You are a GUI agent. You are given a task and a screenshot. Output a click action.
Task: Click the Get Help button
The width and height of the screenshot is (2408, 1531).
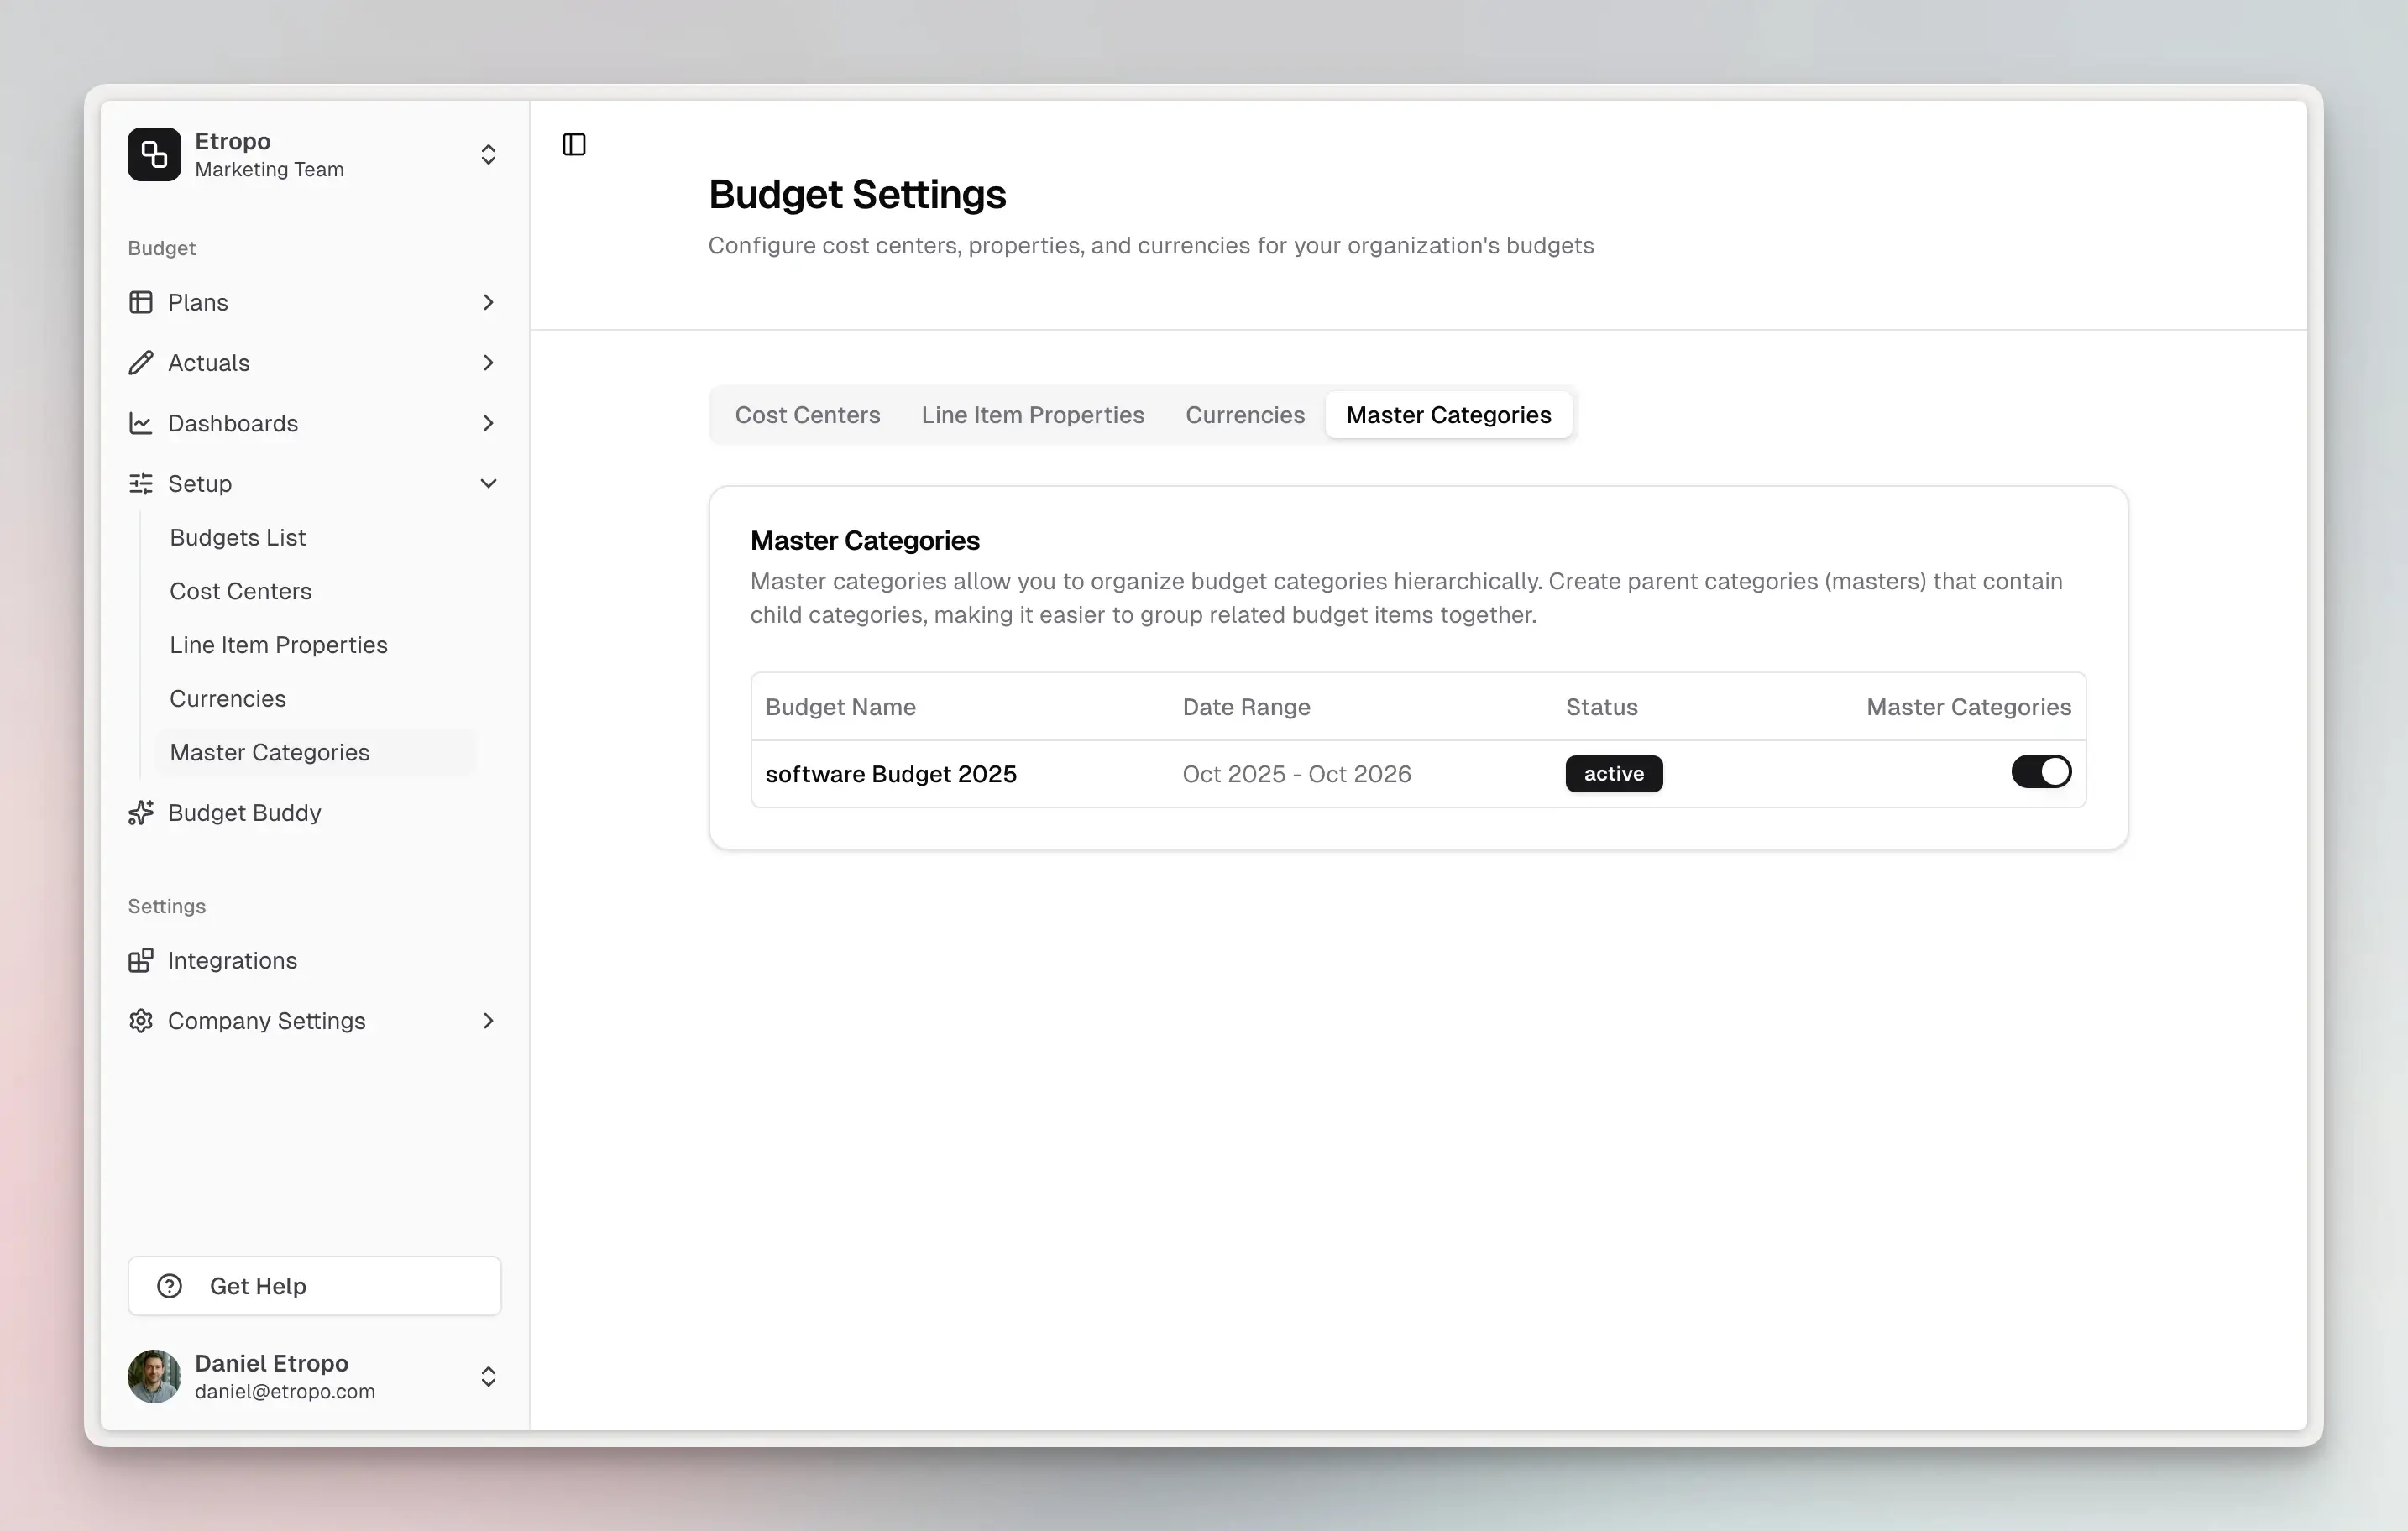314,1286
